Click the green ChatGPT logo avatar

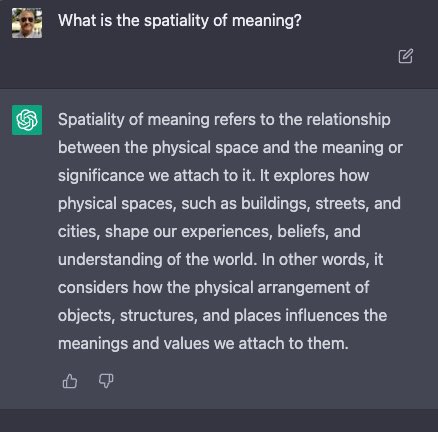tap(27, 120)
